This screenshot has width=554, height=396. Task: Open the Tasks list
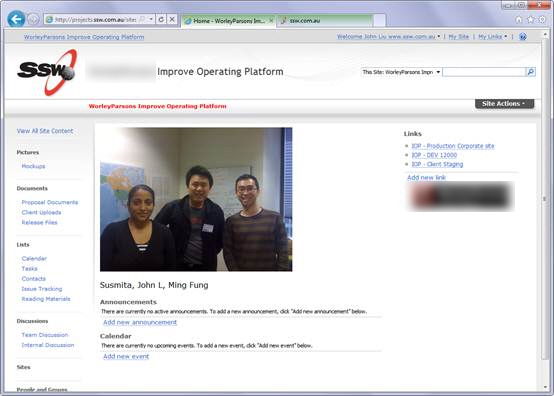(29, 268)
